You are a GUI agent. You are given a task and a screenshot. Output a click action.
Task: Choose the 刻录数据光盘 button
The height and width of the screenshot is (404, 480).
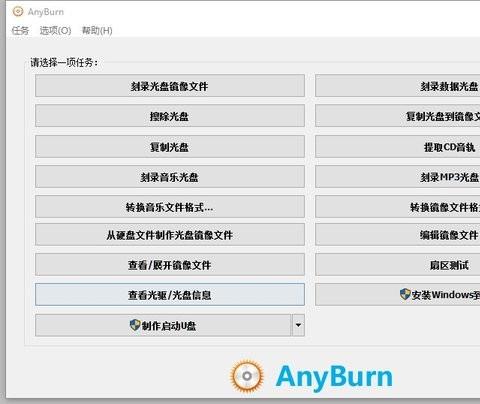tap(398, 86)
